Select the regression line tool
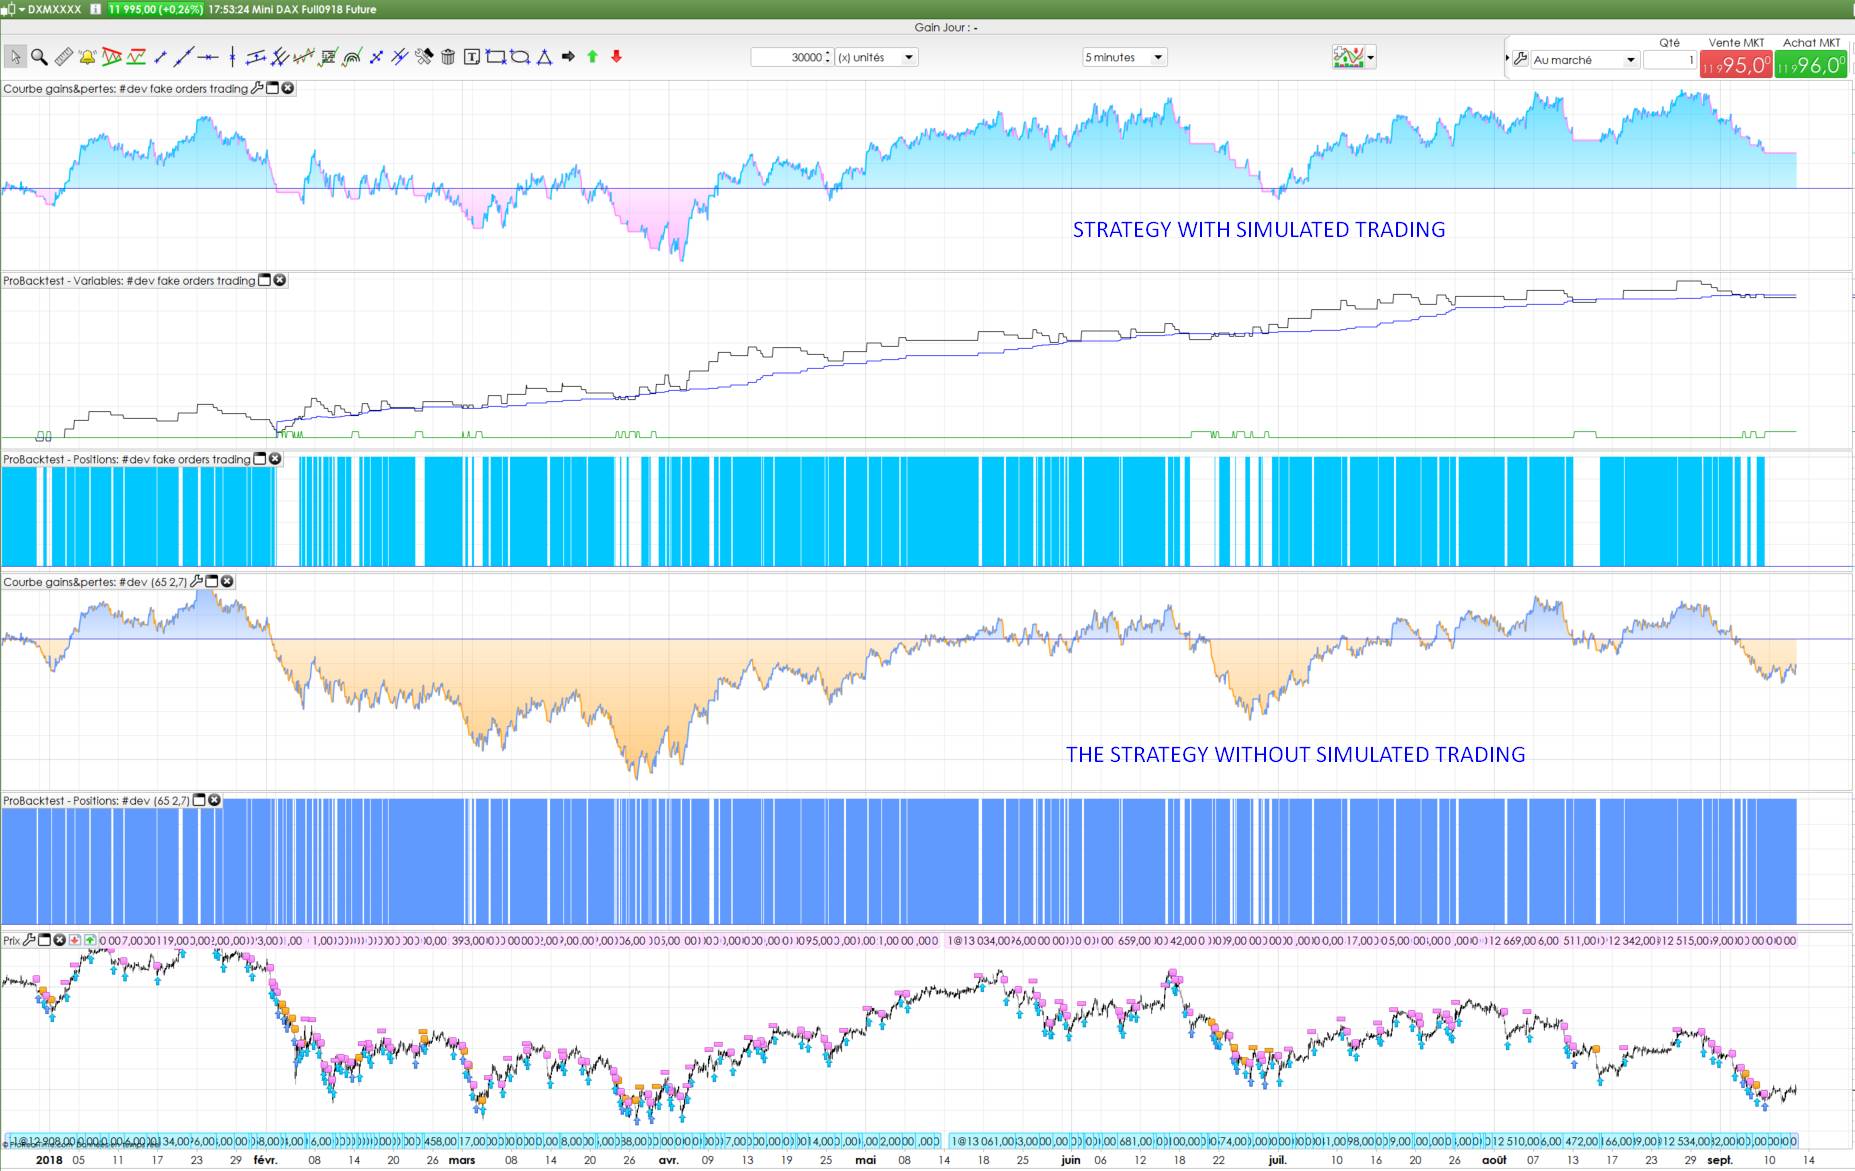1855x1171 pixels. [x=304, y=57]
